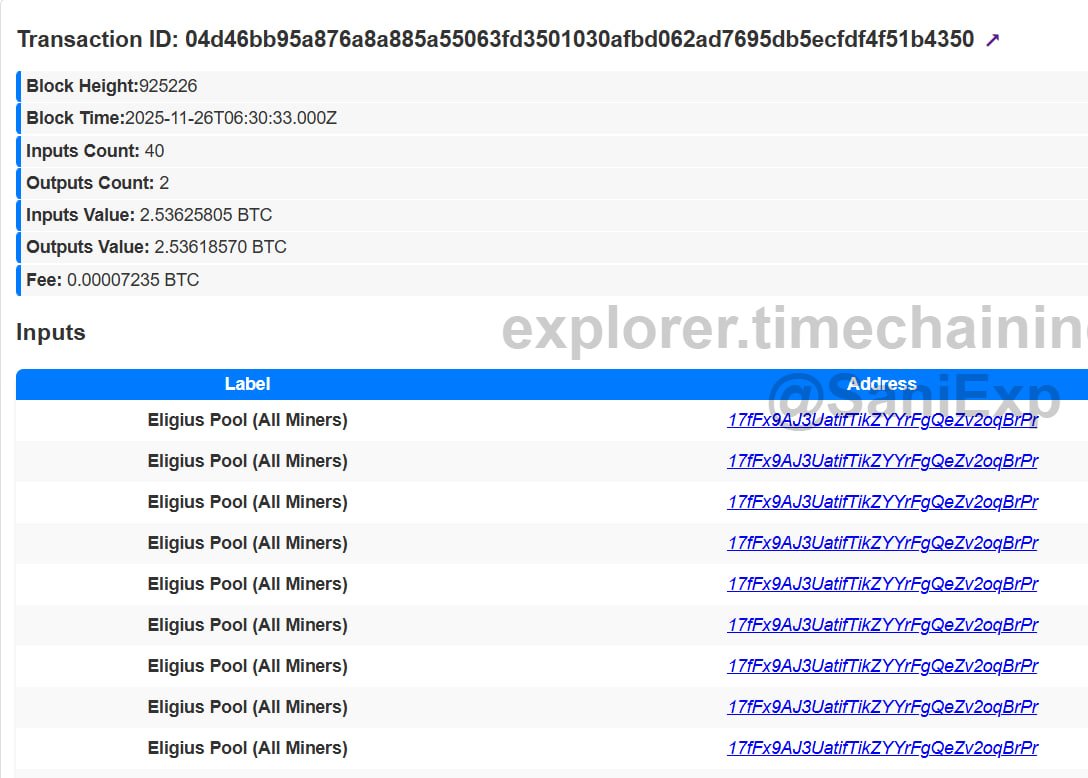This screenshot has height=778, width=1088.
Task: Select the Fee 0.00007235 BTC row
Action: point(552,280)
